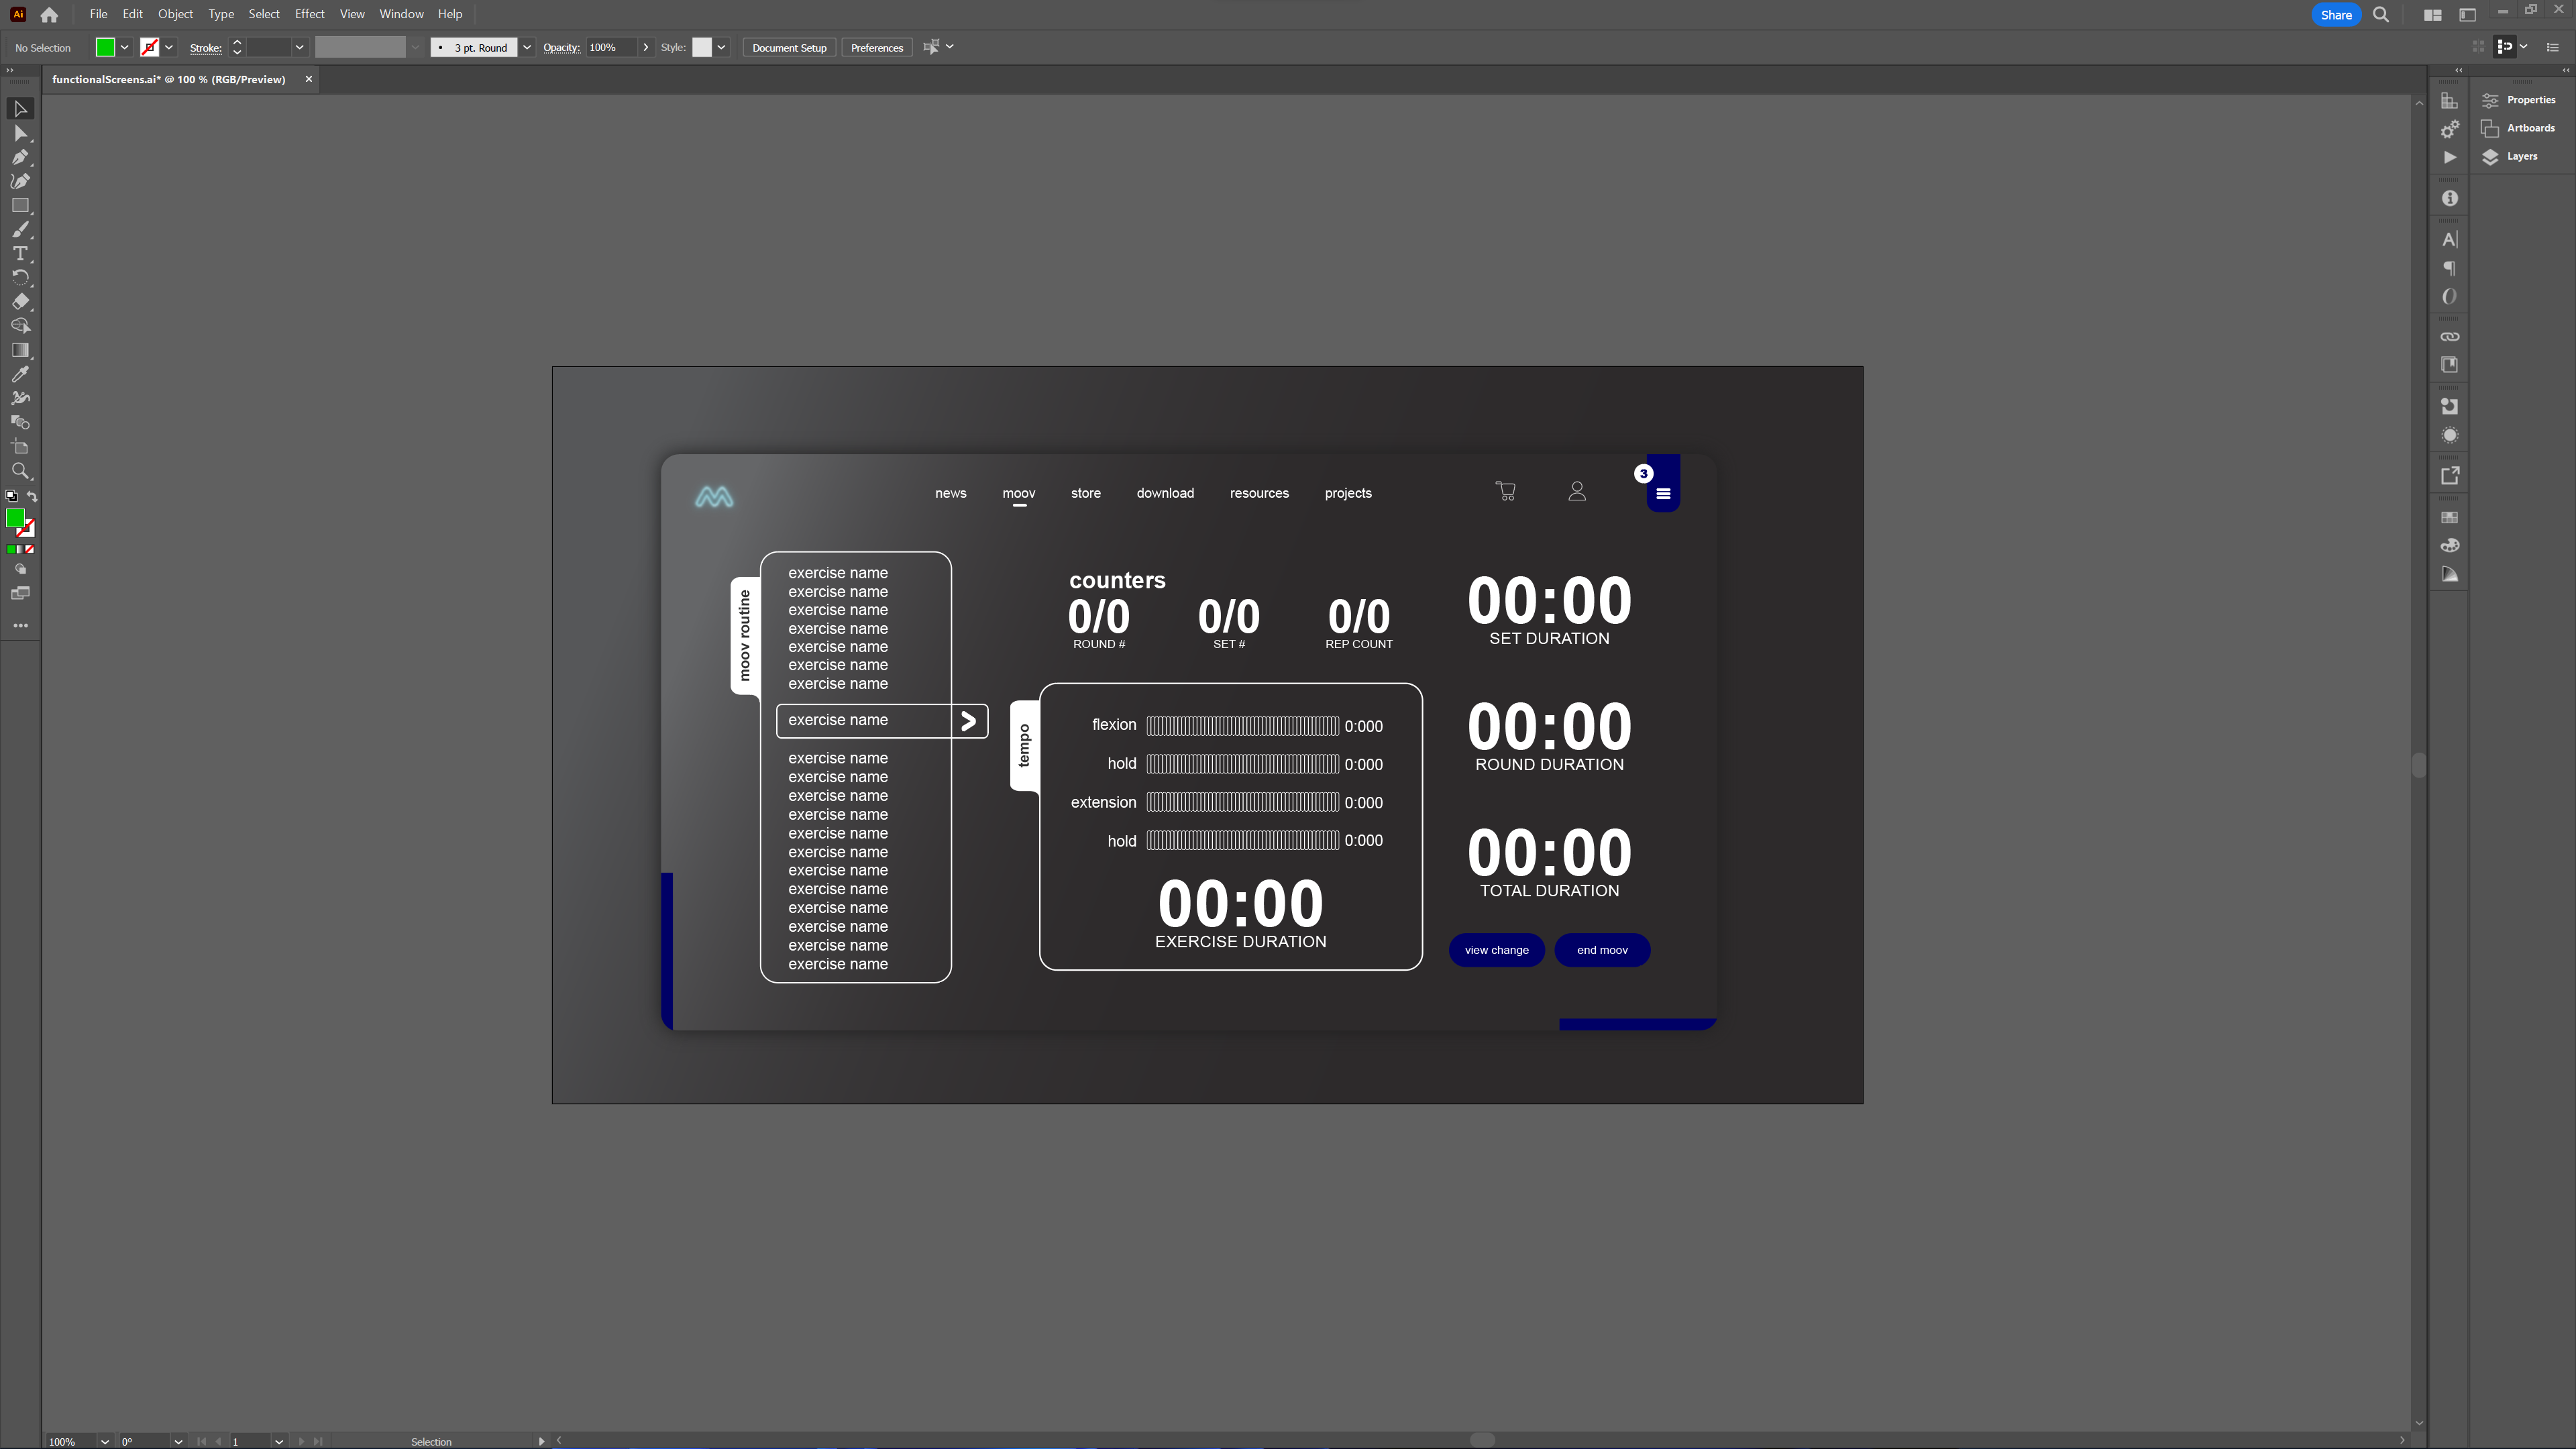Select the Shape Builder tool

20,326
